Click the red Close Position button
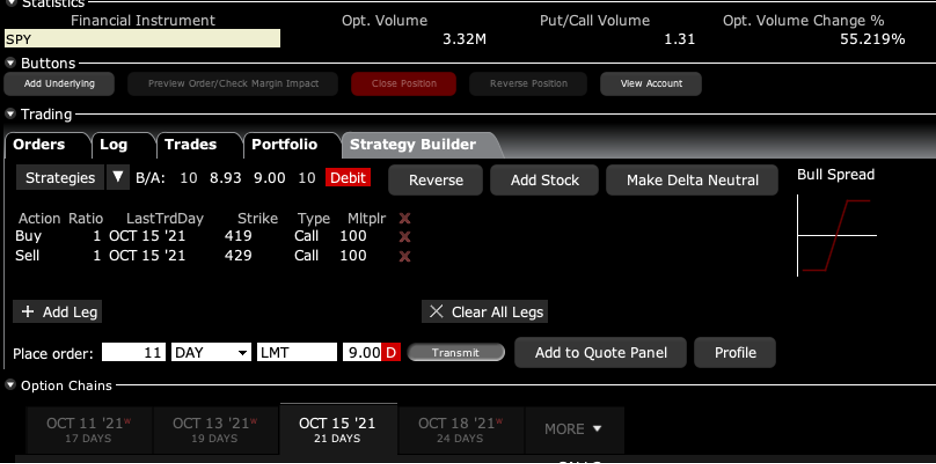The image size is (936, 464). pos(404,84)
